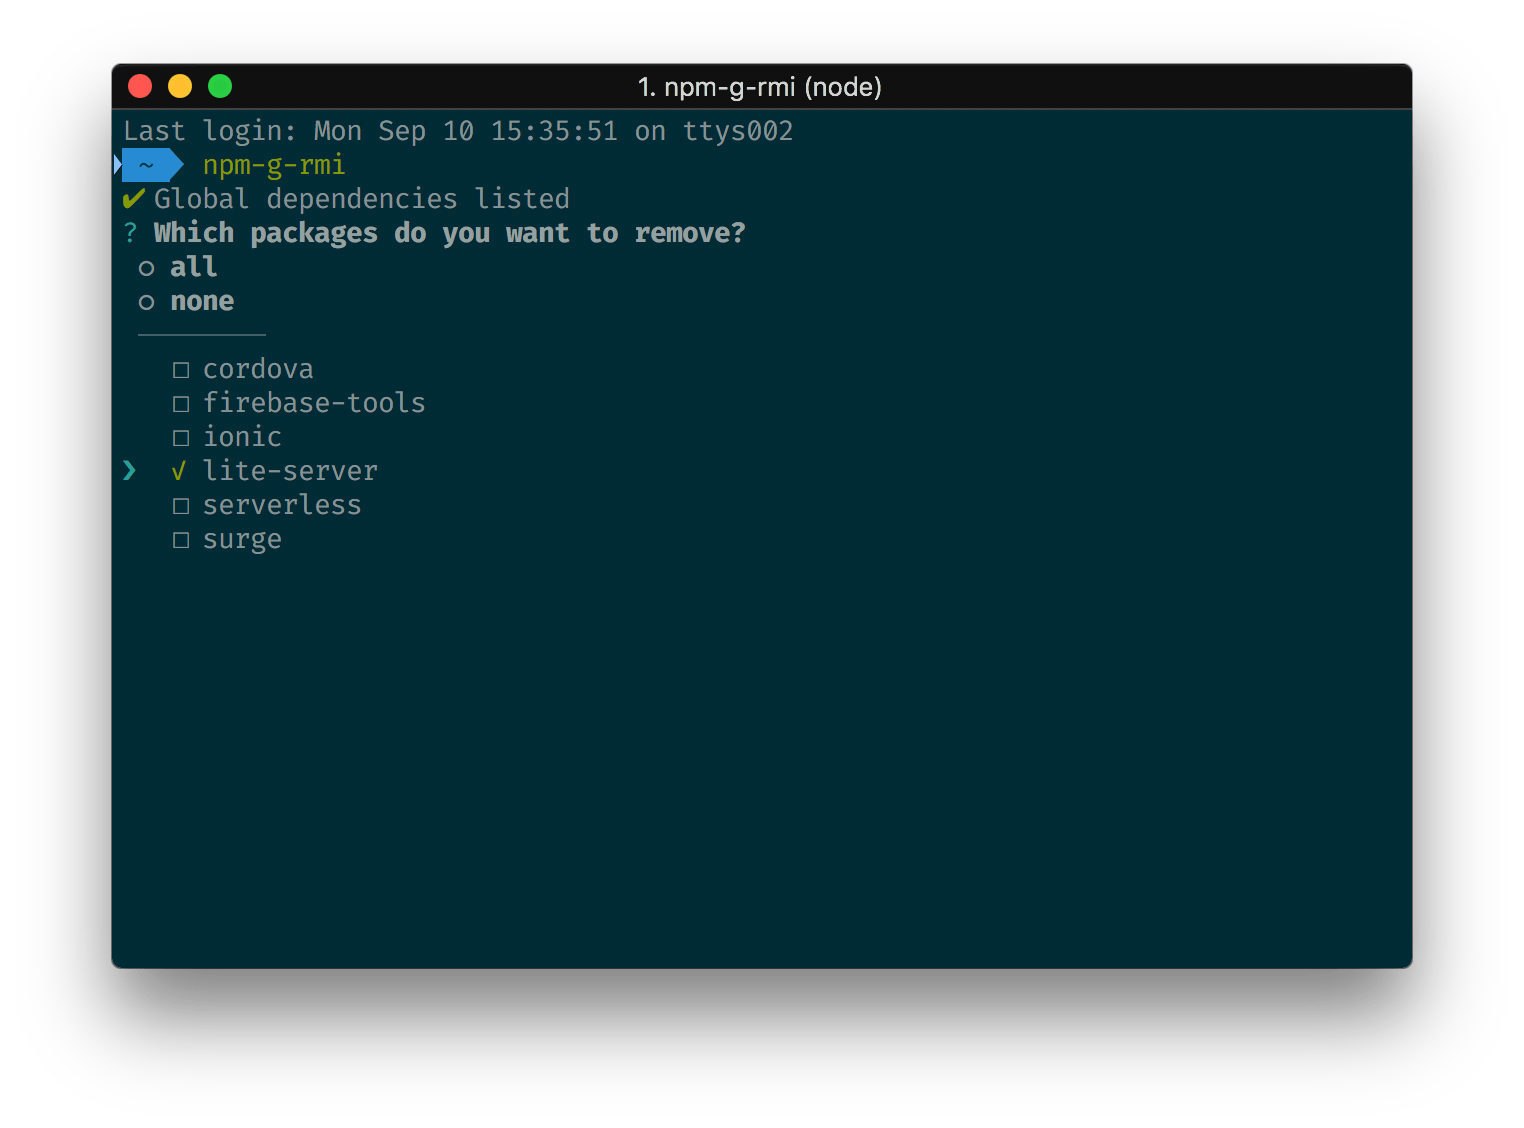Select the ionic package entry
Viewport: 1524px width, 1128px height.
click(242, 436)
